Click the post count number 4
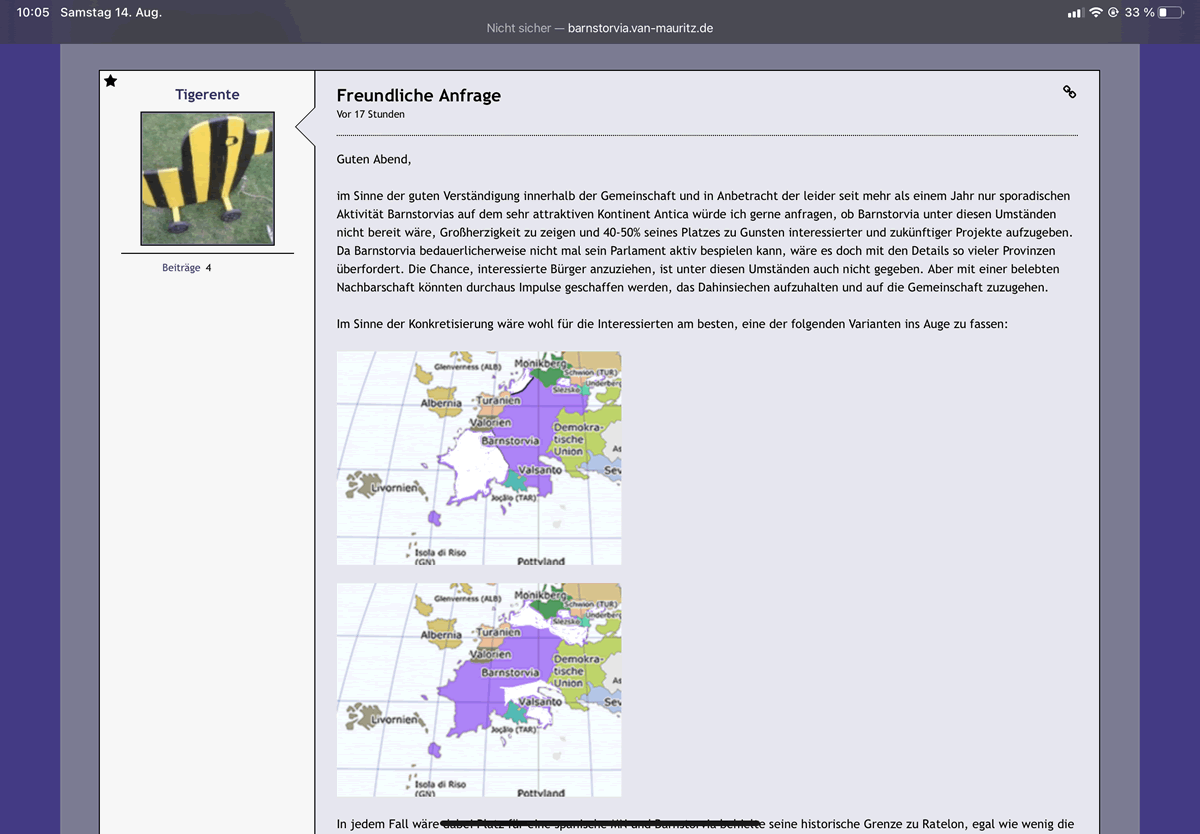Image resolution: width=1200 pixels, height=834 pixels. coord(208,268)
